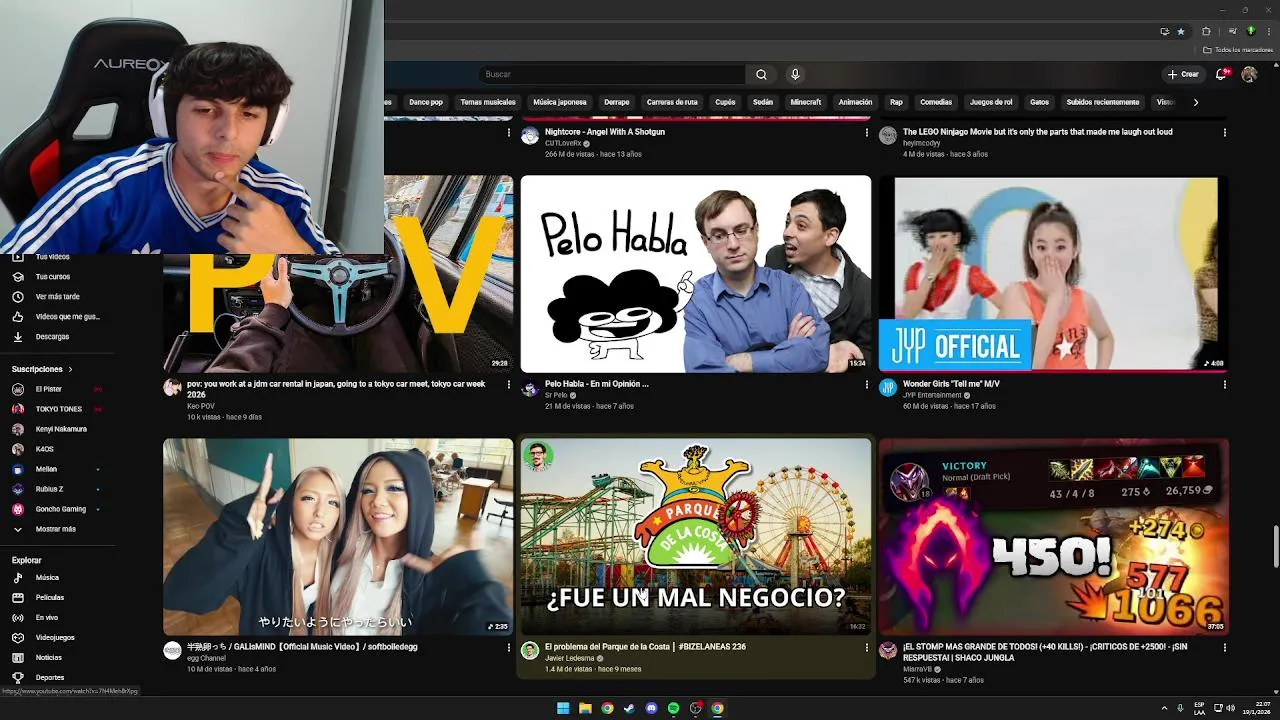The width and height of the screenshot is (1280, 720).
Task: Open options menu for Wonder Girls video
Action: coord(1225,384)
